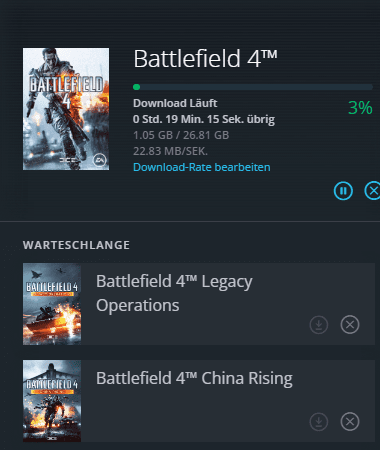
Task: Start China Rising download now
Action: (x=319, y=422)
